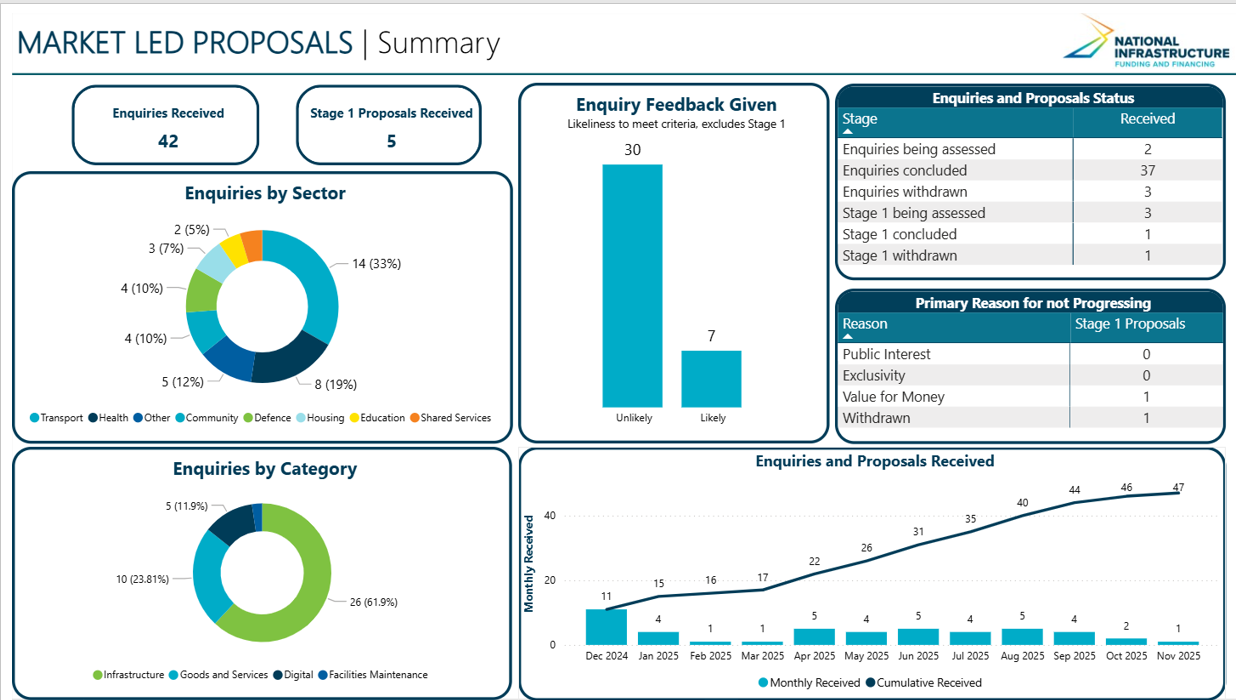Click the Education legend marker
Image resolution: width=1236 pixels, height=700 pixels.
354,418
